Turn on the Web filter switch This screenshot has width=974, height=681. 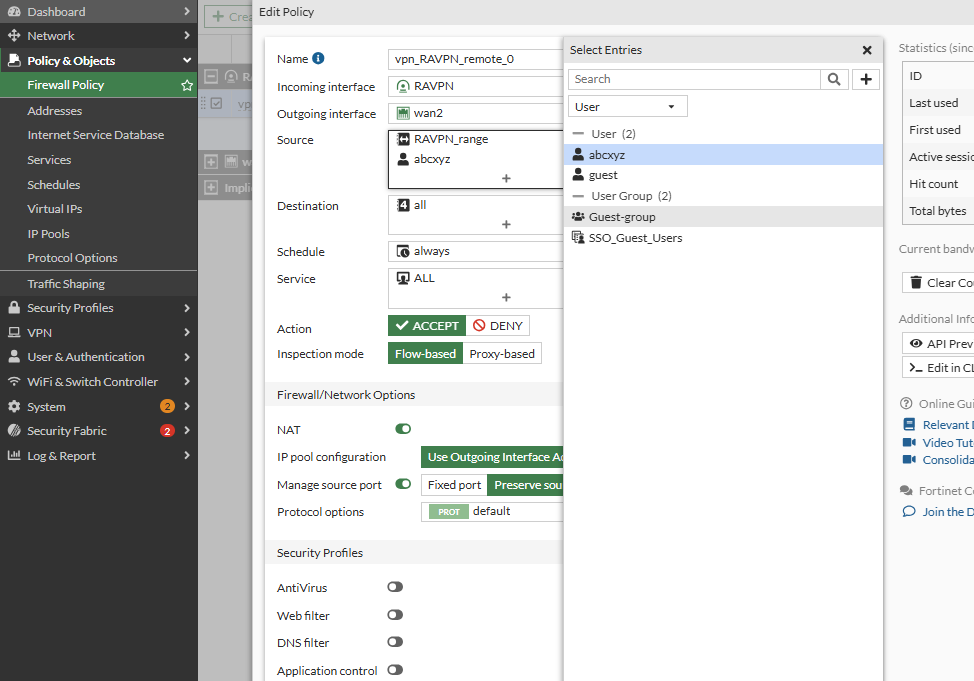395,615
